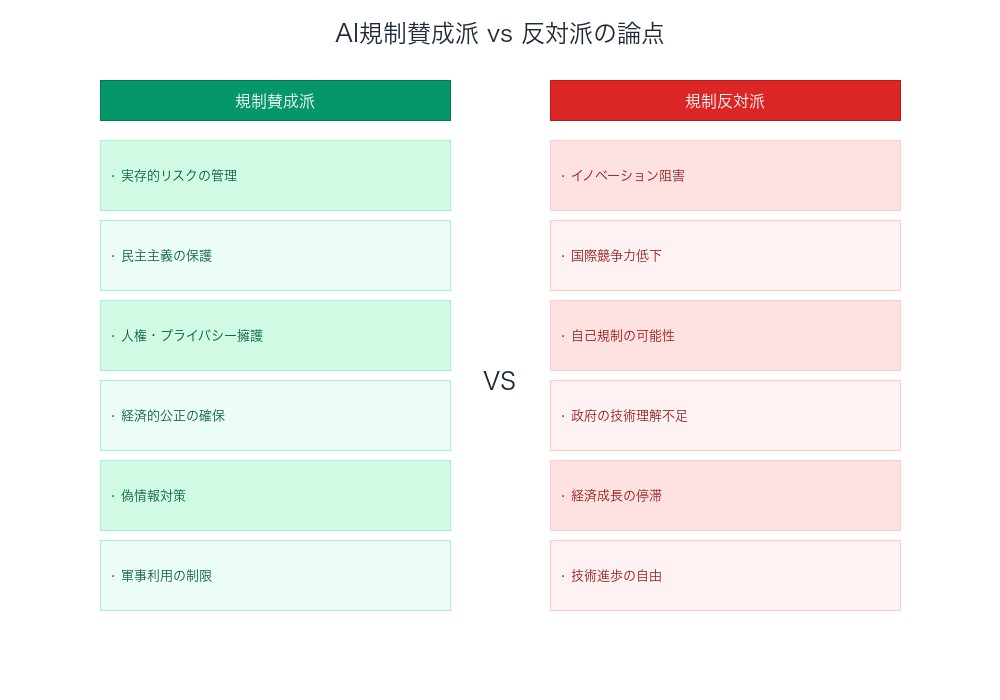The image size is (1000, 700).
Task: Select the 技術進歩の自由 item
Action: pyautogui.click(x=725, y=576)
